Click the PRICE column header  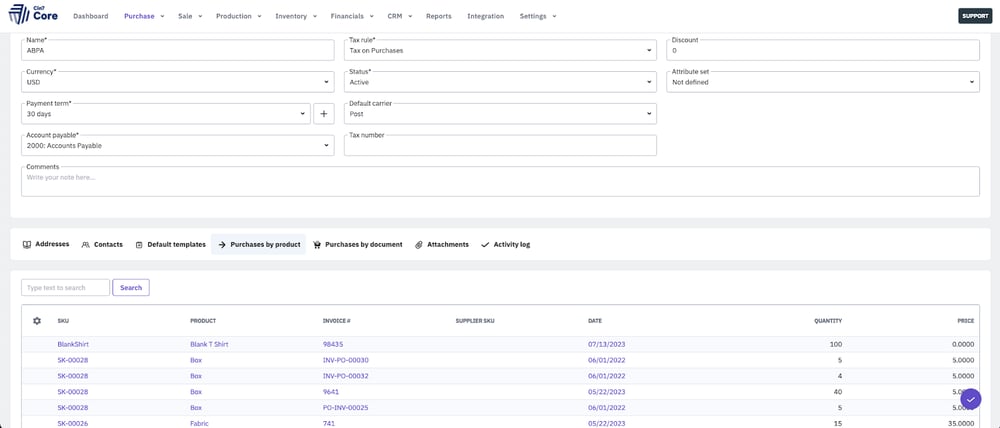point(966,321)
